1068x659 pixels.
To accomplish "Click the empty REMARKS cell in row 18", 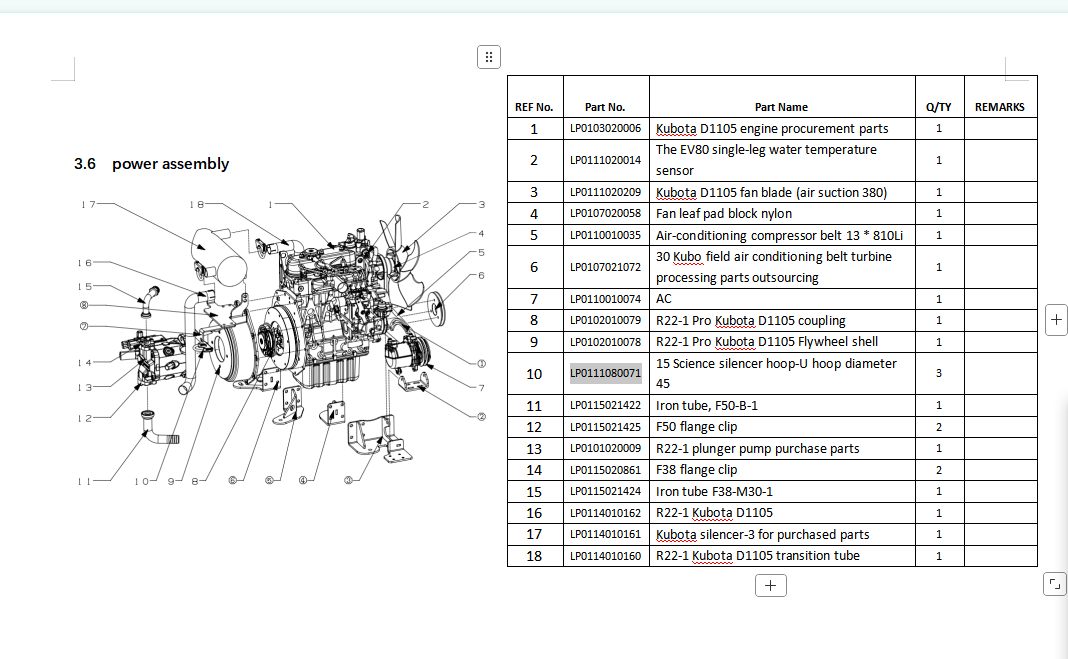I will tap(1001, 556).
